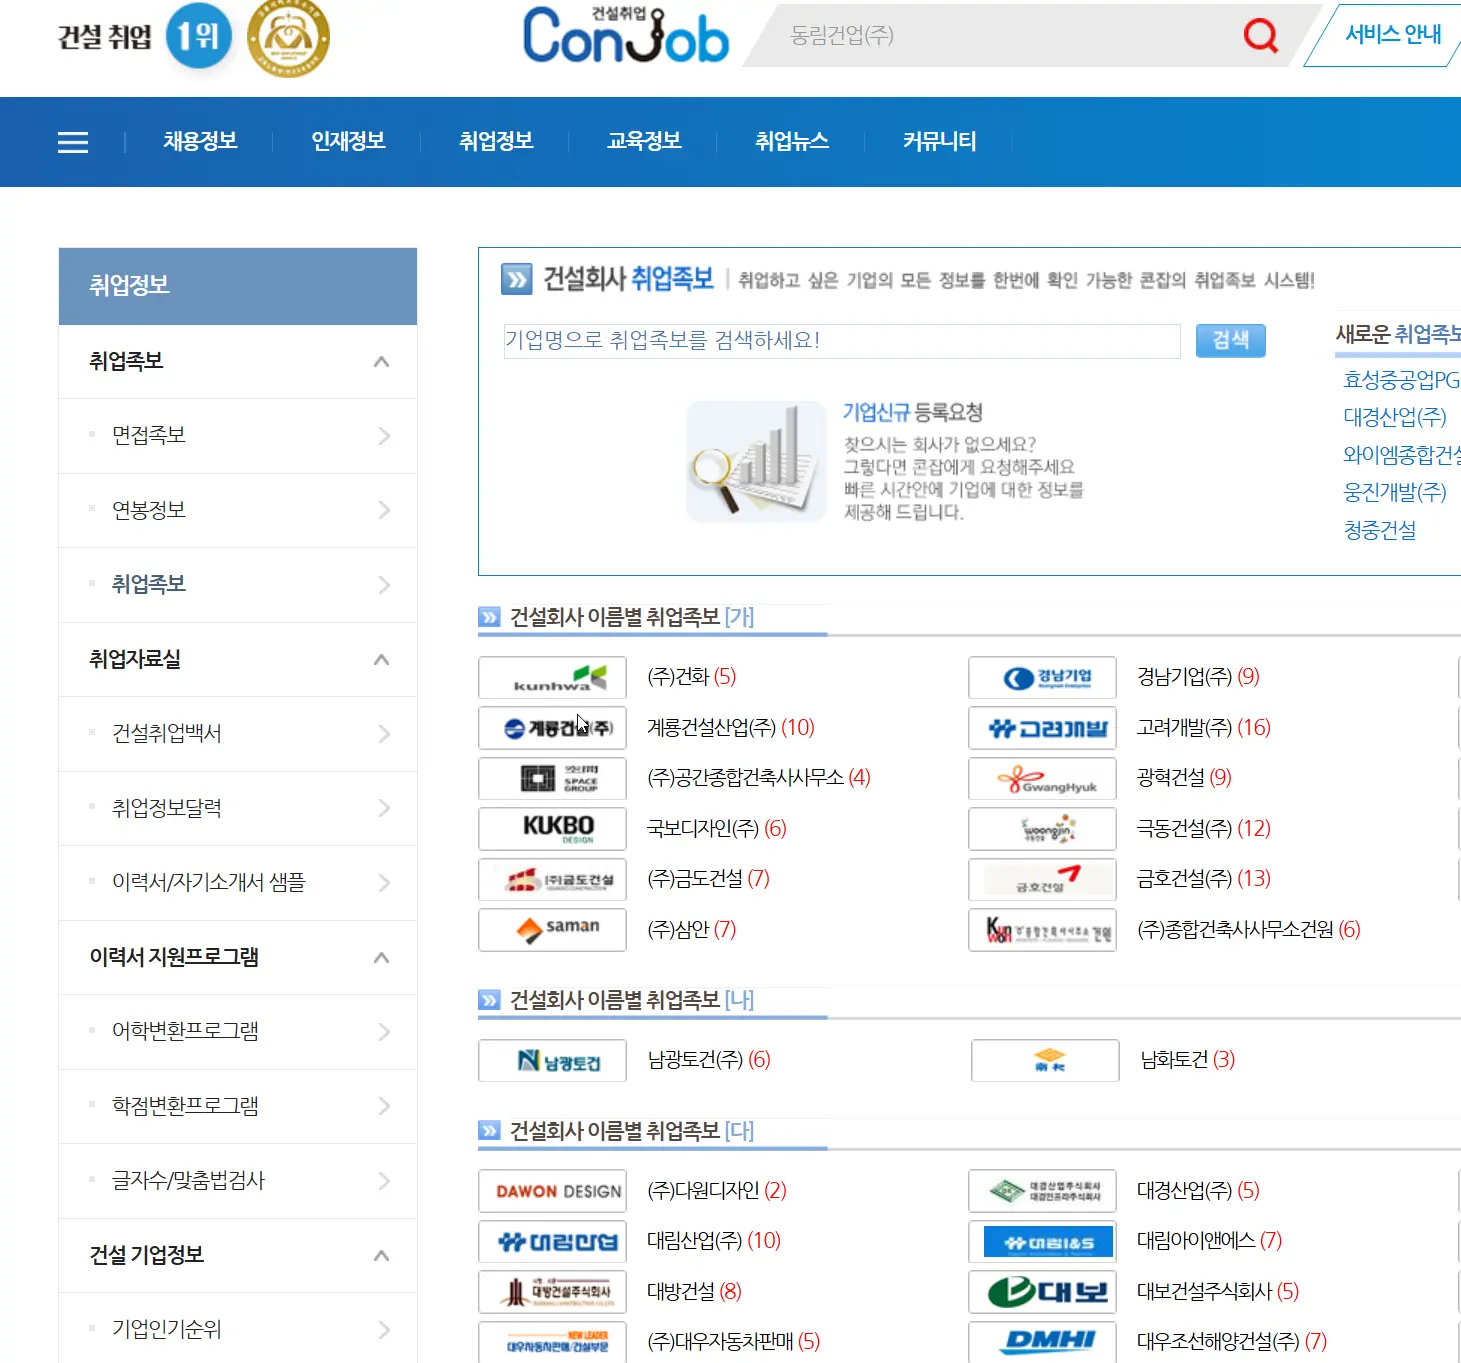1461x1363 pixels.
Task: Open the 웅진개발(주) link
Action: [x=1394, y=492]
